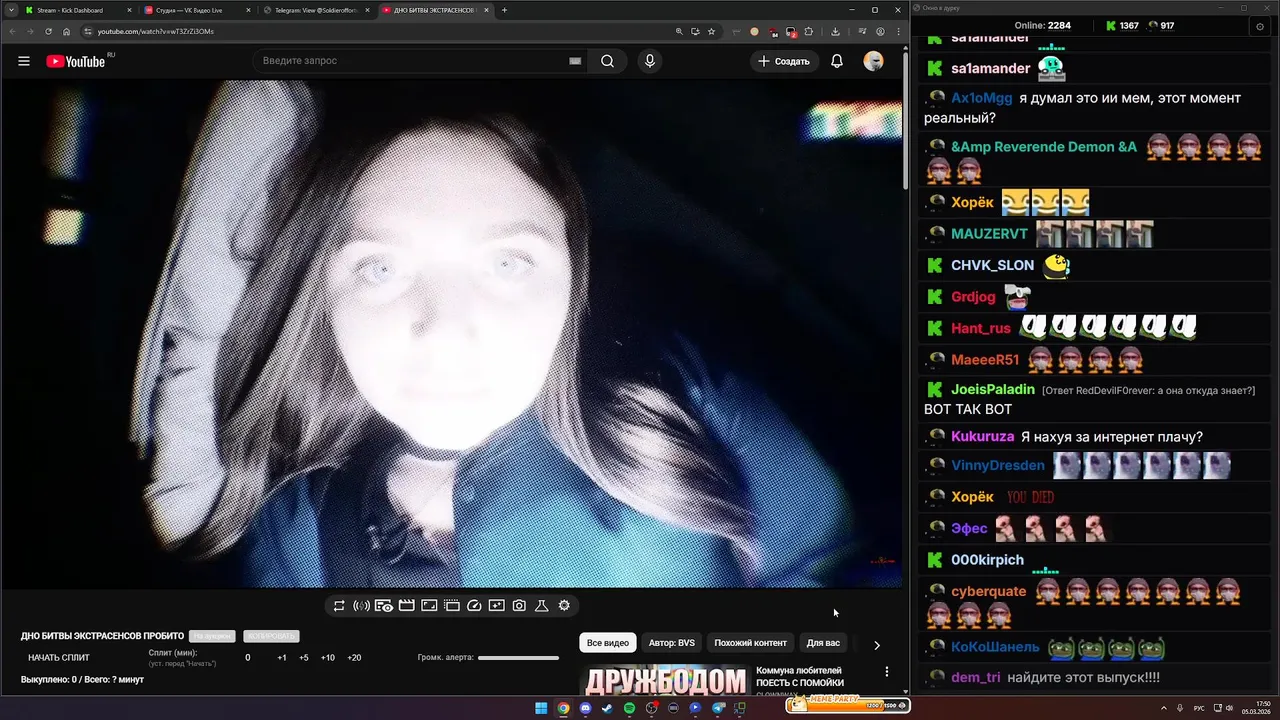Screen dimensions: 1280x720
Task: Add +10 minutes to split
Action: click(328, 658)
